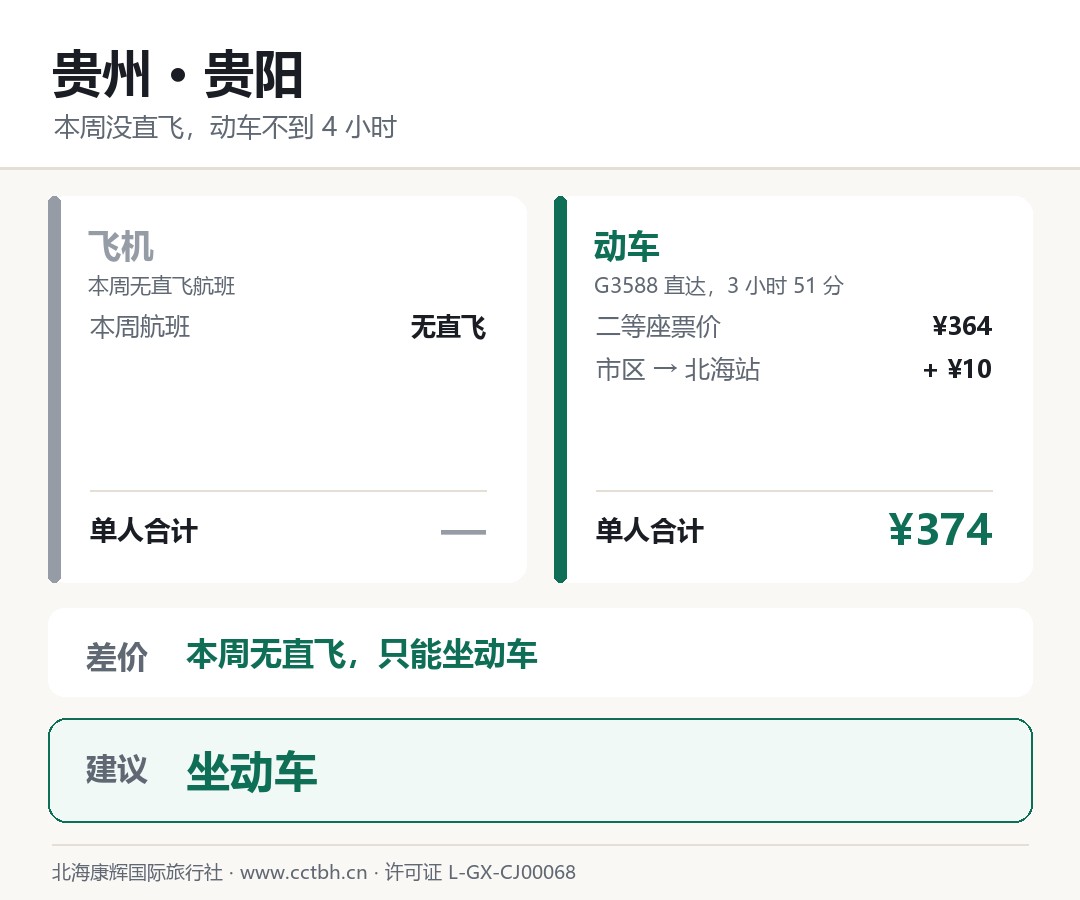Click the price ¥364
The width and height of the screenshot is (1080, 900).
click(x=962, y=326)
